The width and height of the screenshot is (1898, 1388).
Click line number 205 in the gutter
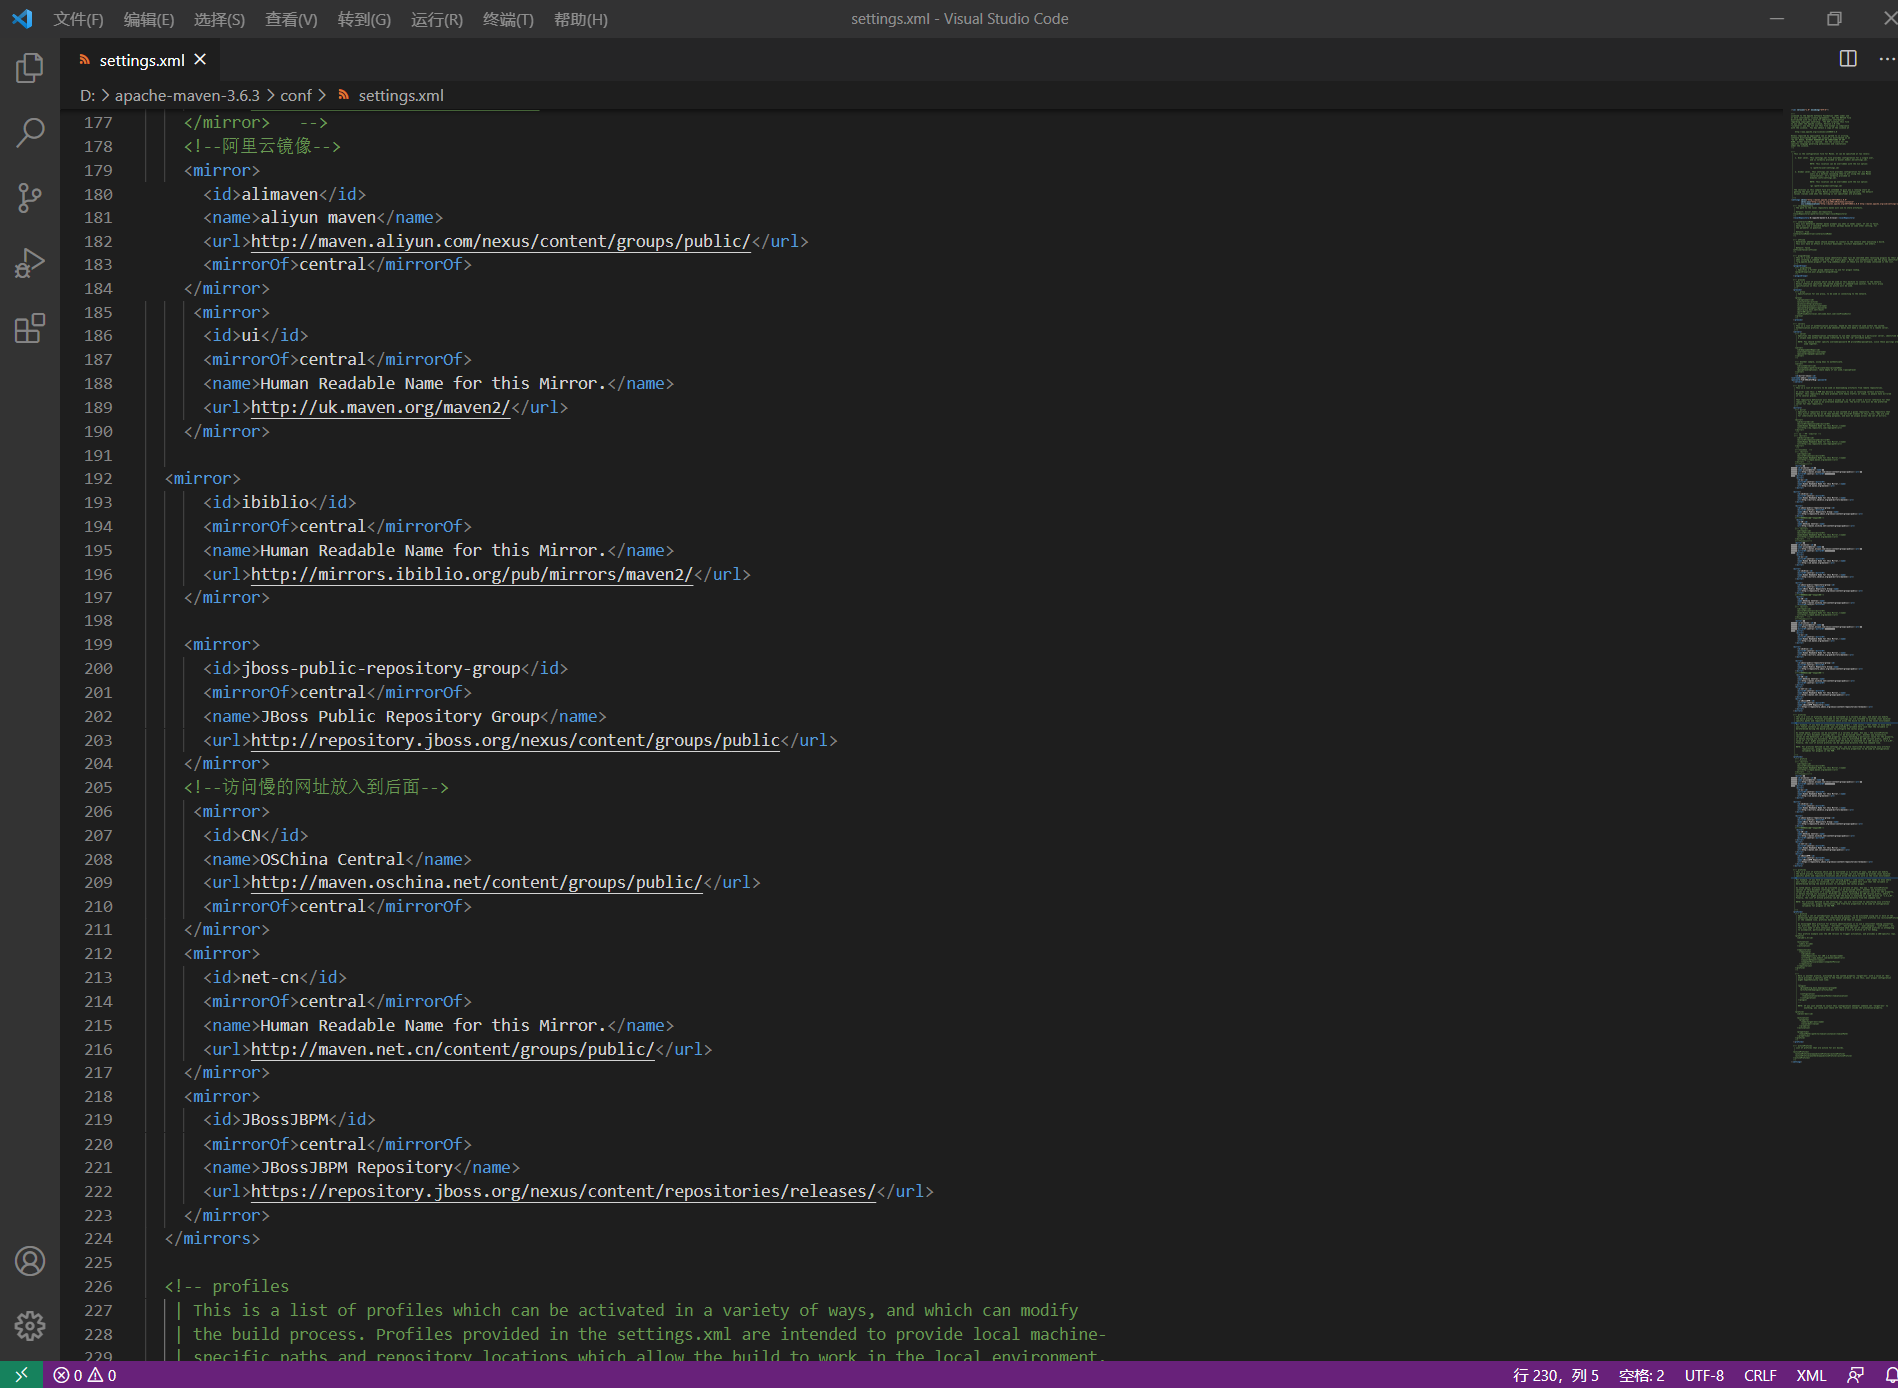98,787
